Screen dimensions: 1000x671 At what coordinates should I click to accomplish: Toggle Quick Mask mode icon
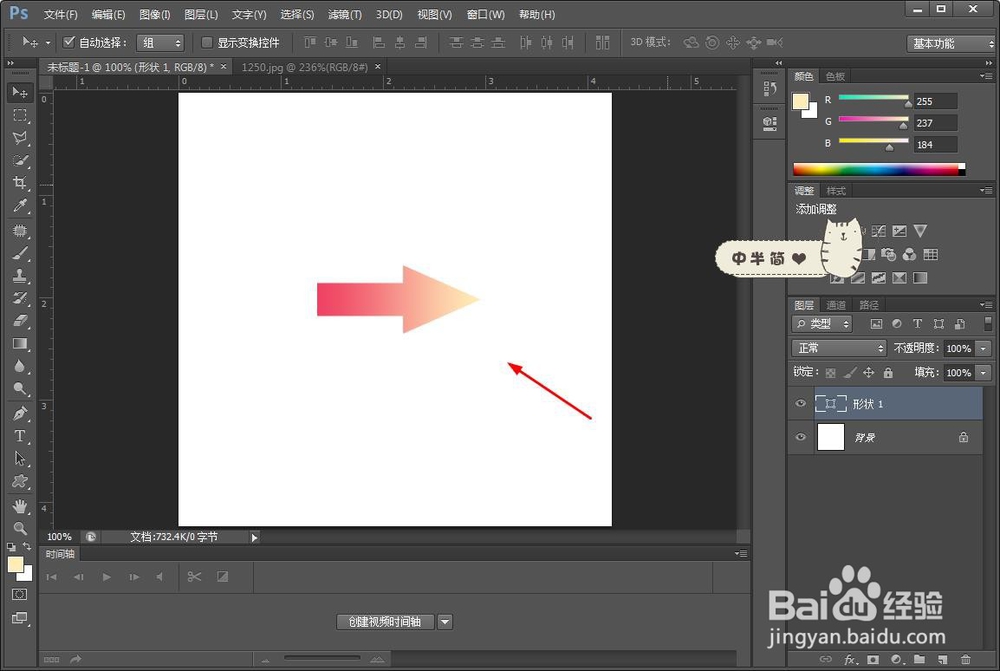pyautogui.click(x=20, y=594)
